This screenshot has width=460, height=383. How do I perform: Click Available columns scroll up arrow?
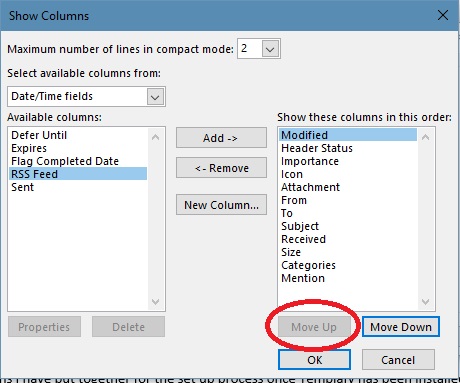tap(155, 137)
